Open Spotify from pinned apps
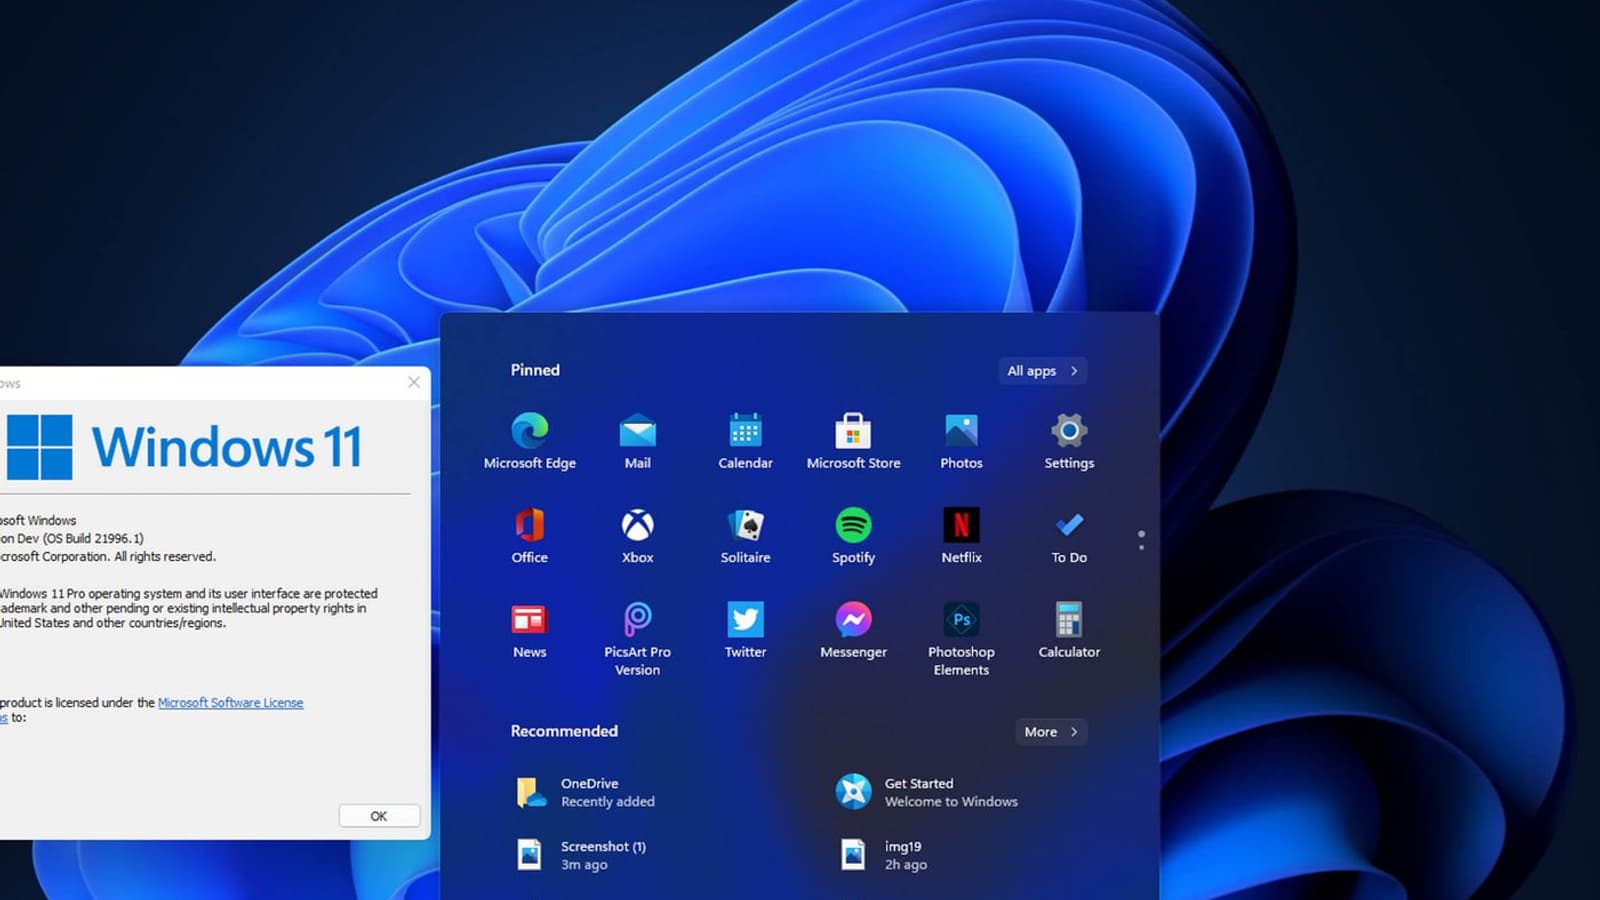Screen dimensions: 1600x900 click(853, 535)
